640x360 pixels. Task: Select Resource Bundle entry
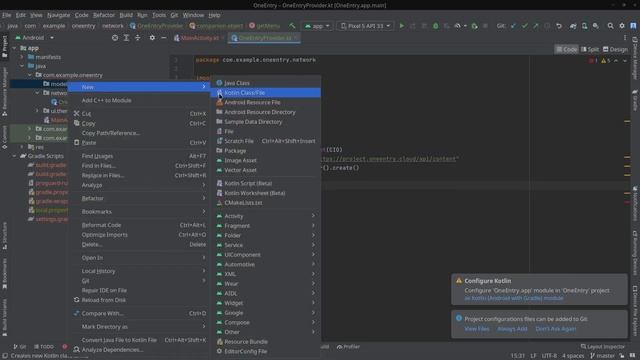point(265,342)
